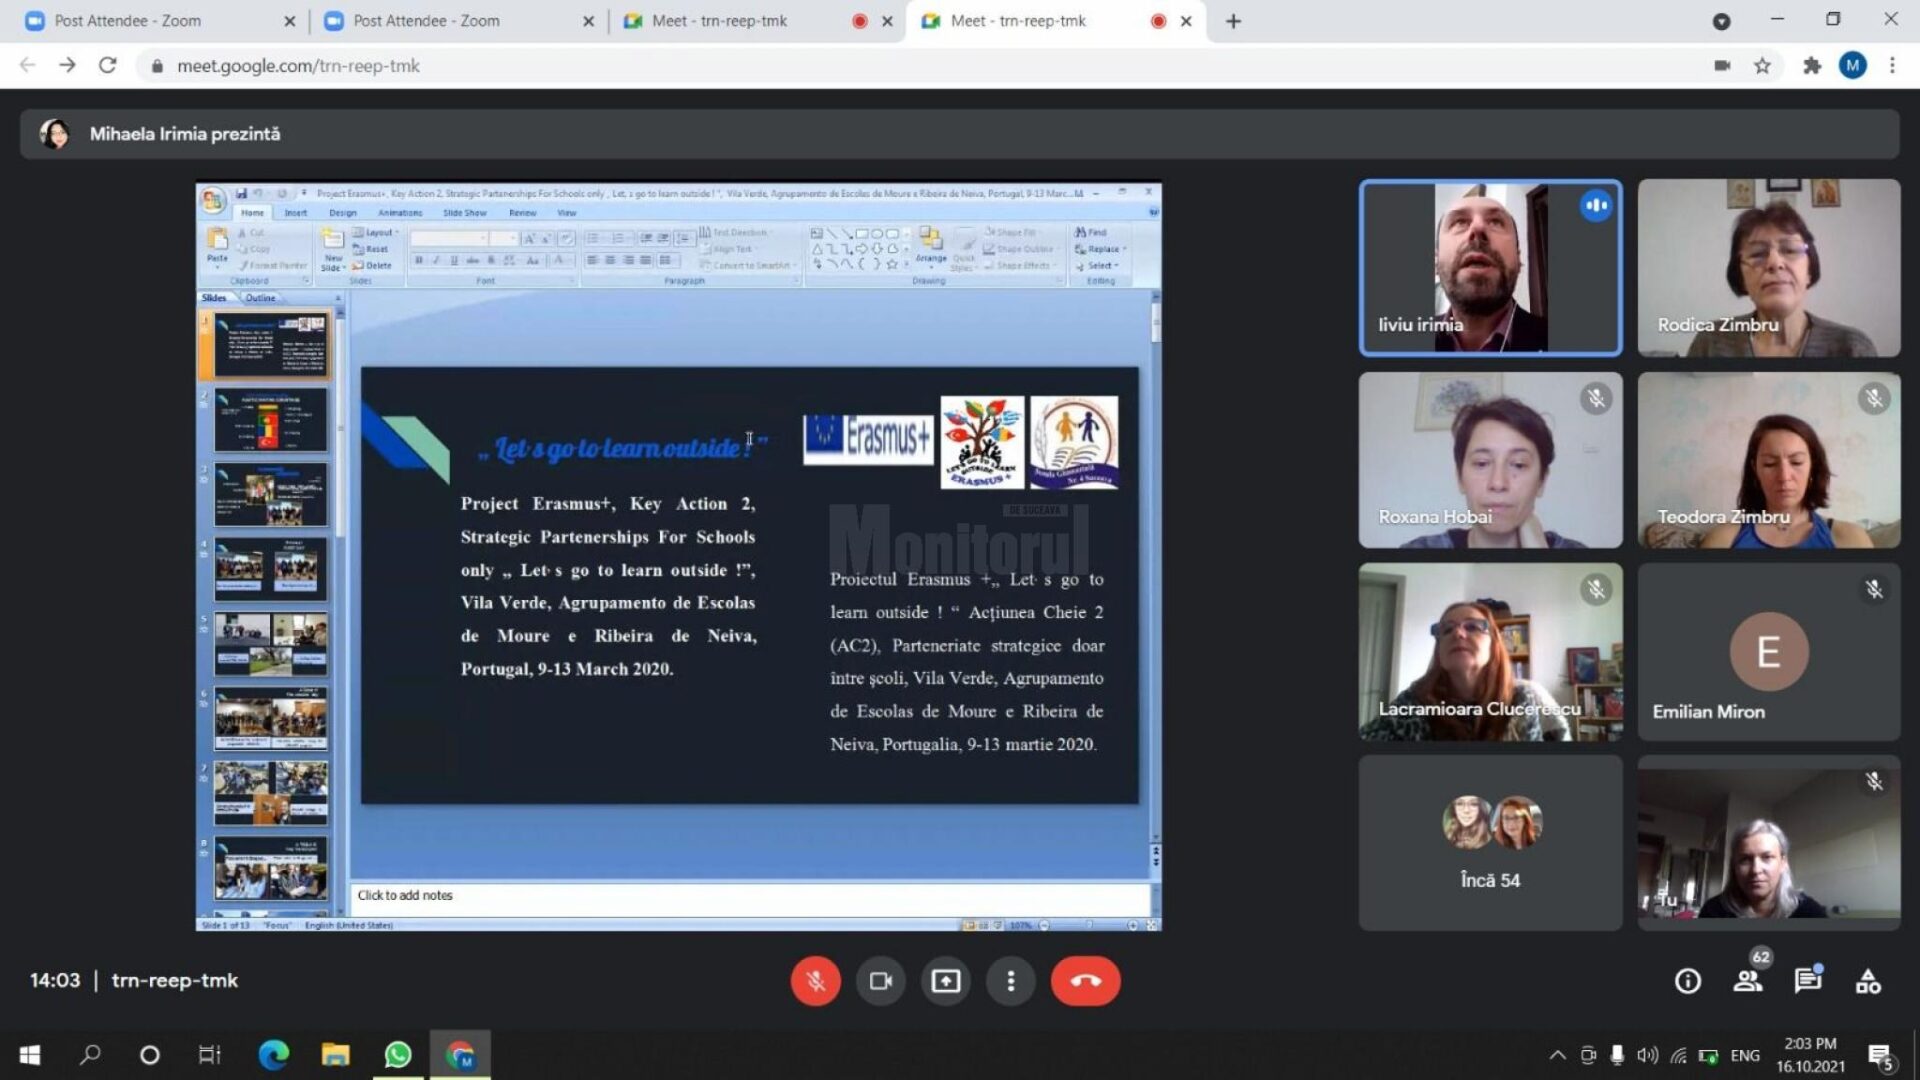Open WhatsApp from the taskbar
The width and height of the screenshot is (1920, 1080).
pyautogui.click(x=398, y=1055)
